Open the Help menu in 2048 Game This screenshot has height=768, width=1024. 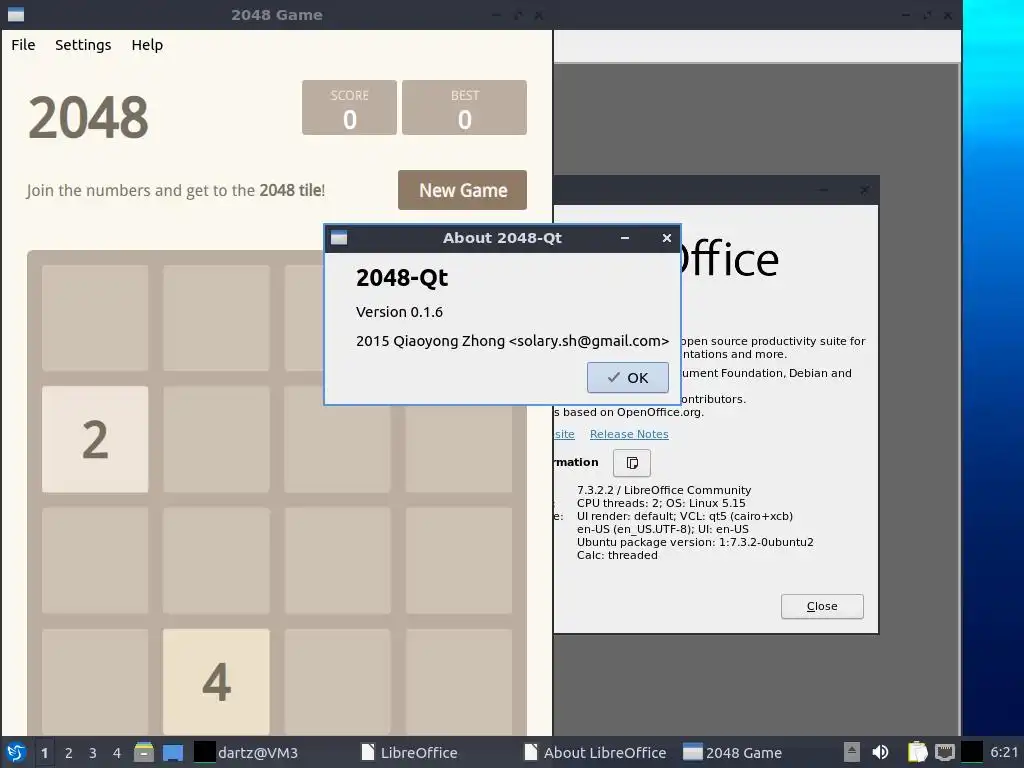[147, 45]
